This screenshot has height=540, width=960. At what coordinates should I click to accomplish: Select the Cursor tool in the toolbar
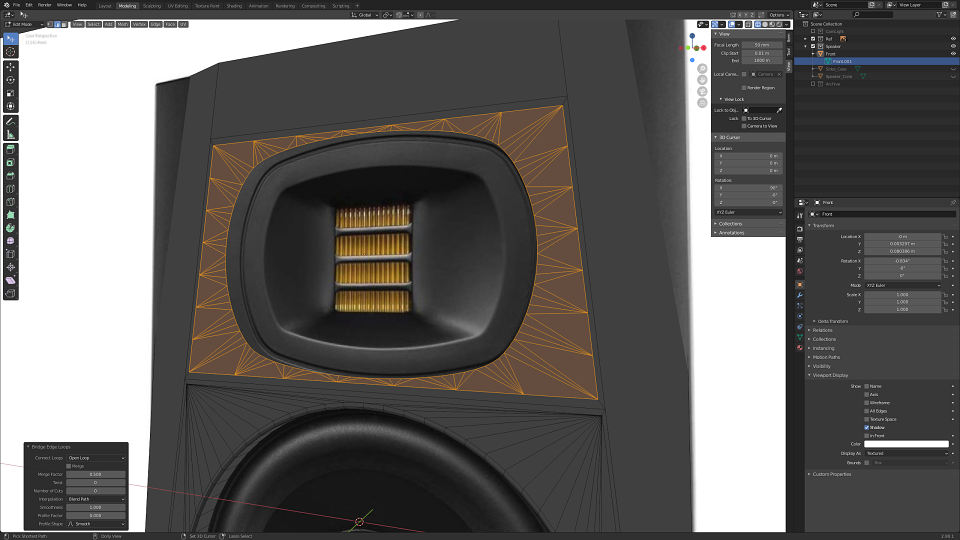[x=10, y=52]
